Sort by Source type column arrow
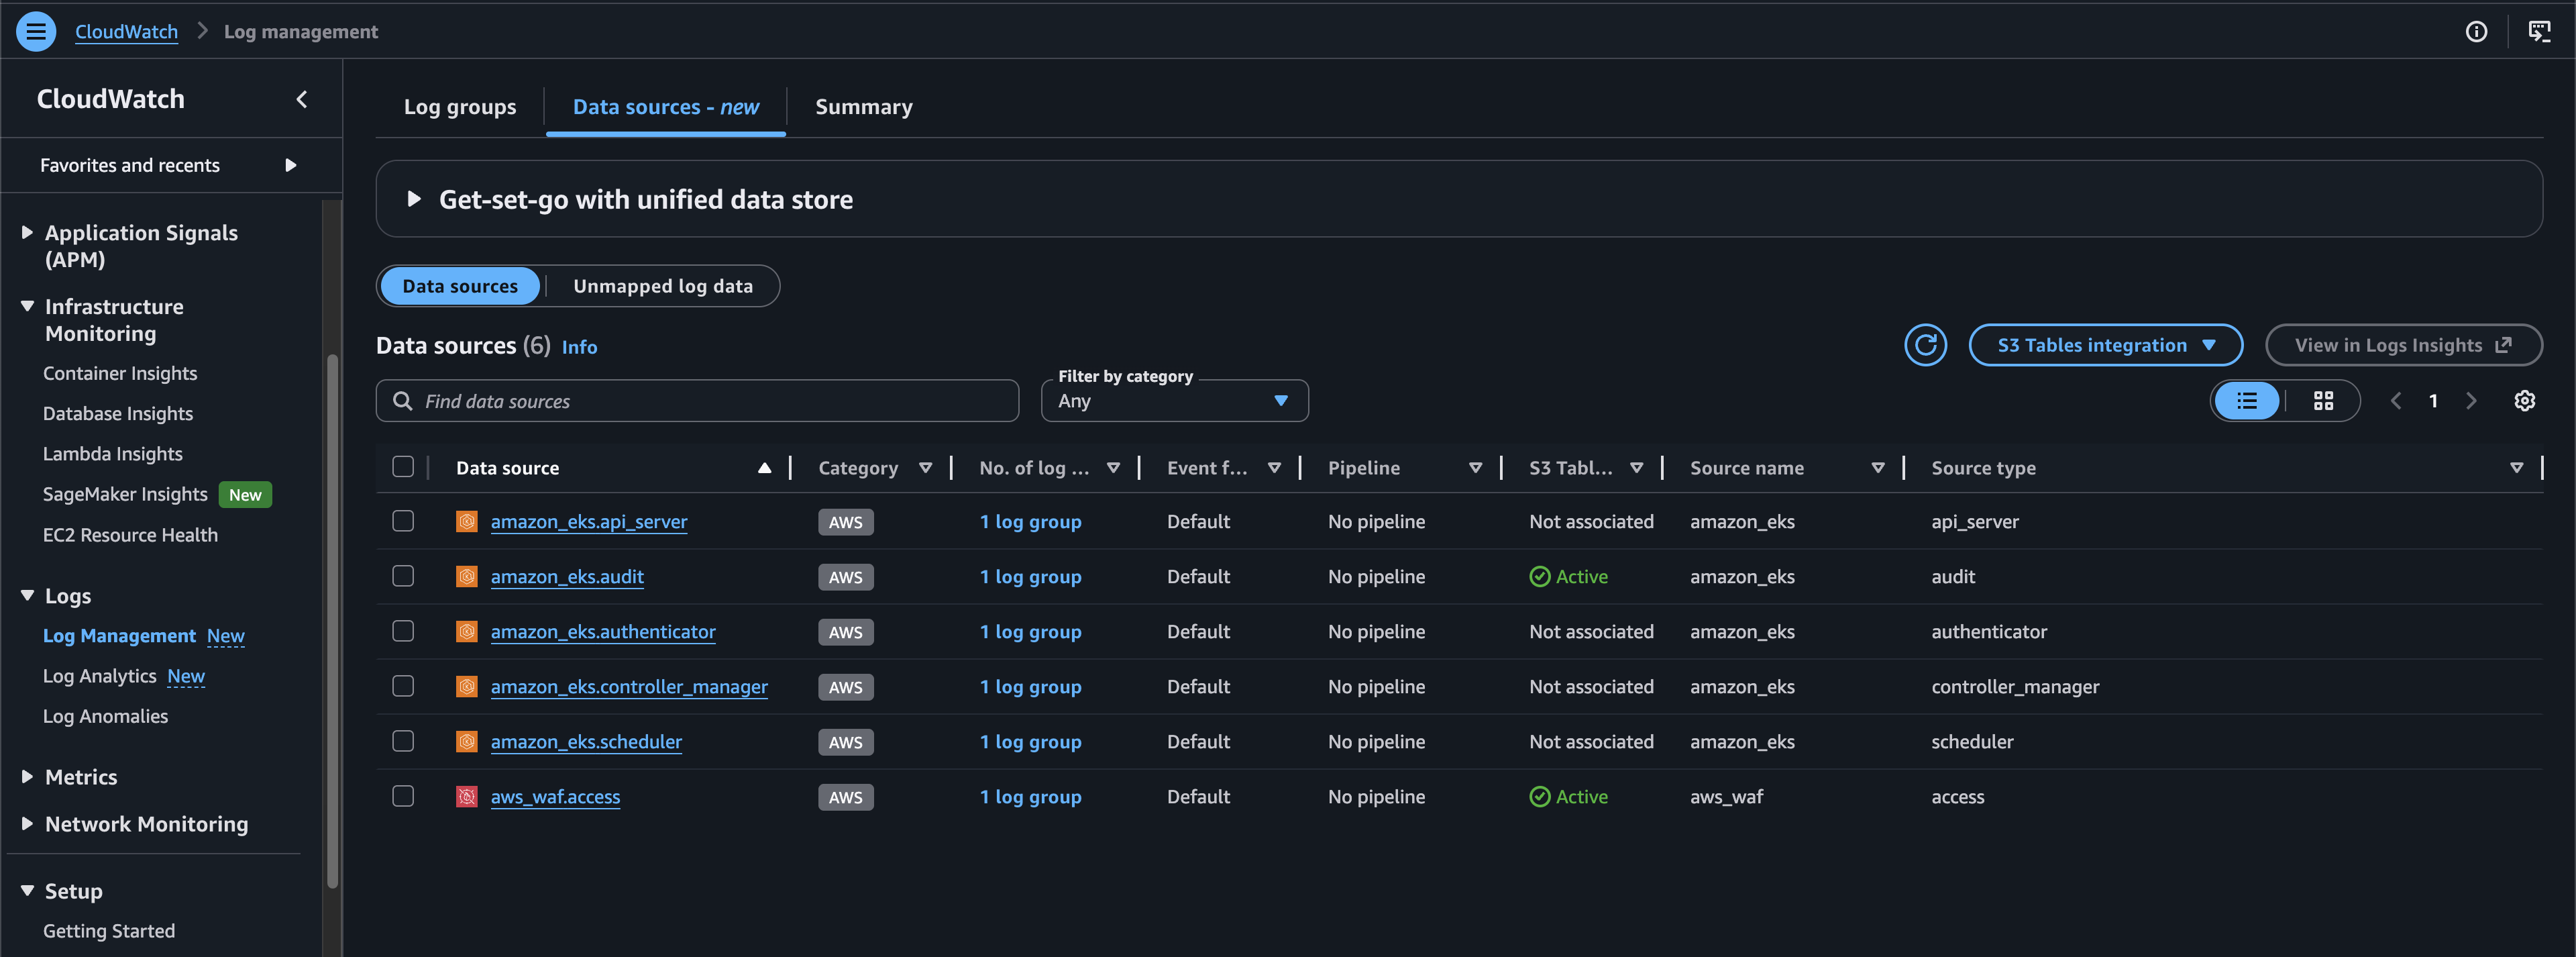 click(2516, 468)
